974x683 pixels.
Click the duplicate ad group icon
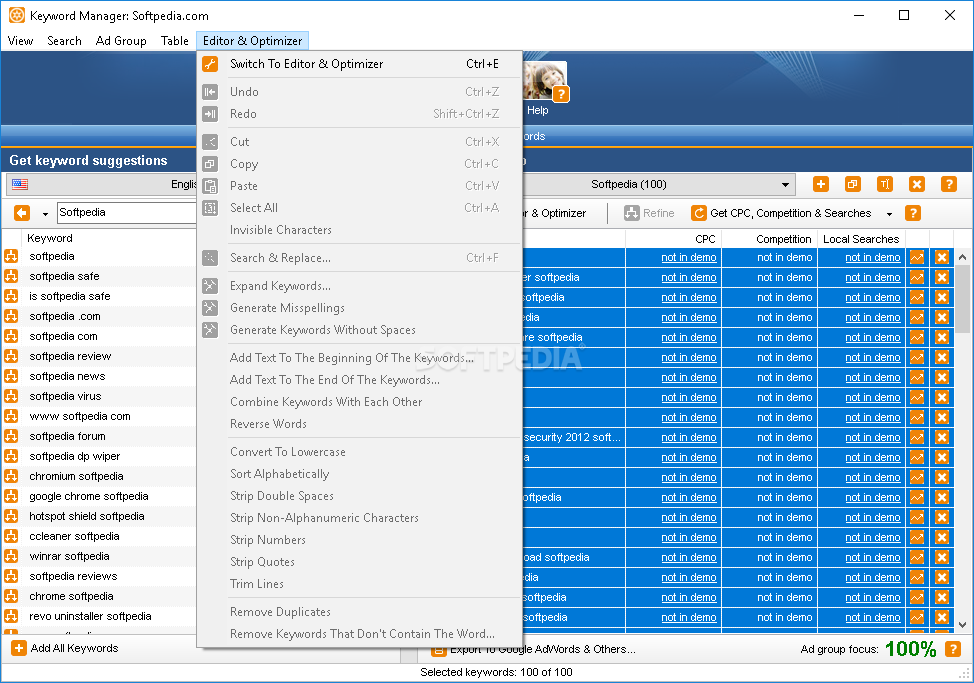852,184
